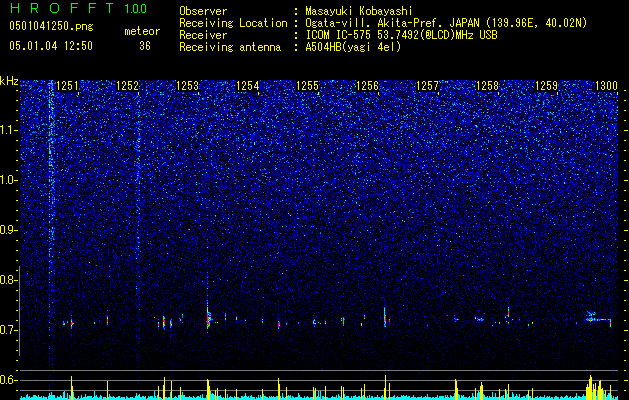Click the 1257 time marker

pos(427,86)
